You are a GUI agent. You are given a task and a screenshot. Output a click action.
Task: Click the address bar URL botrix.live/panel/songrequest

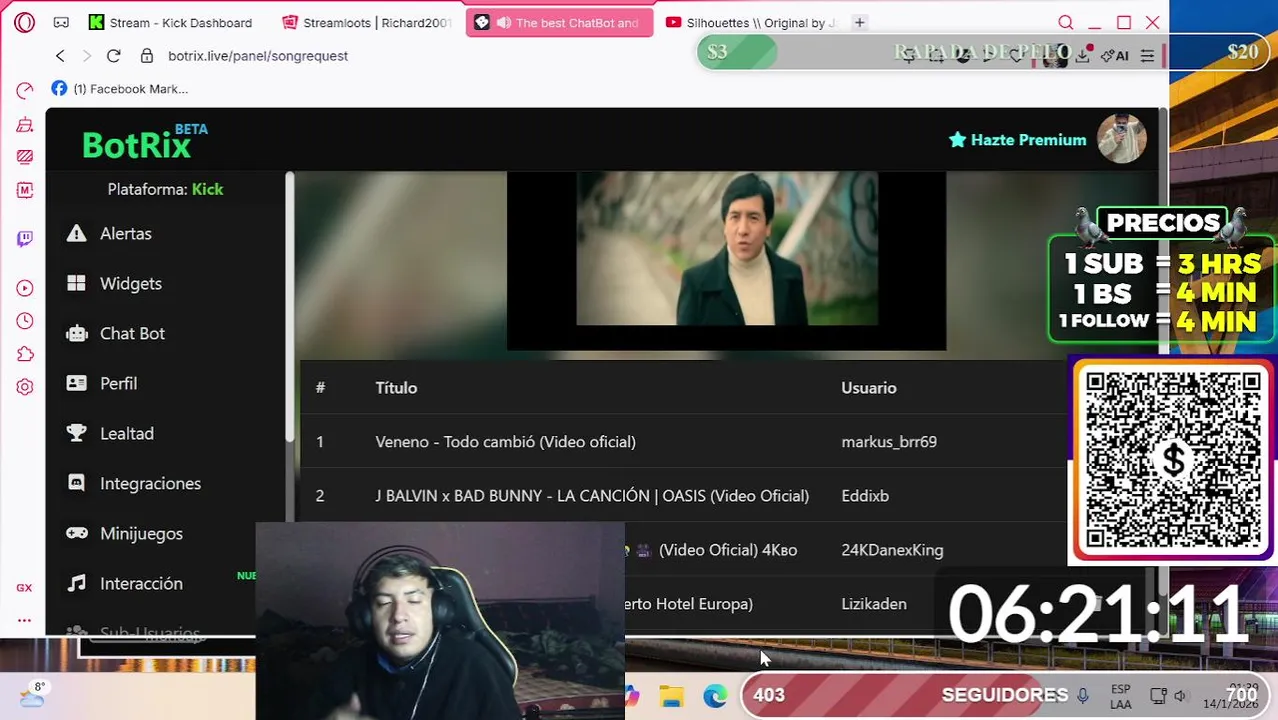(258, 56)
